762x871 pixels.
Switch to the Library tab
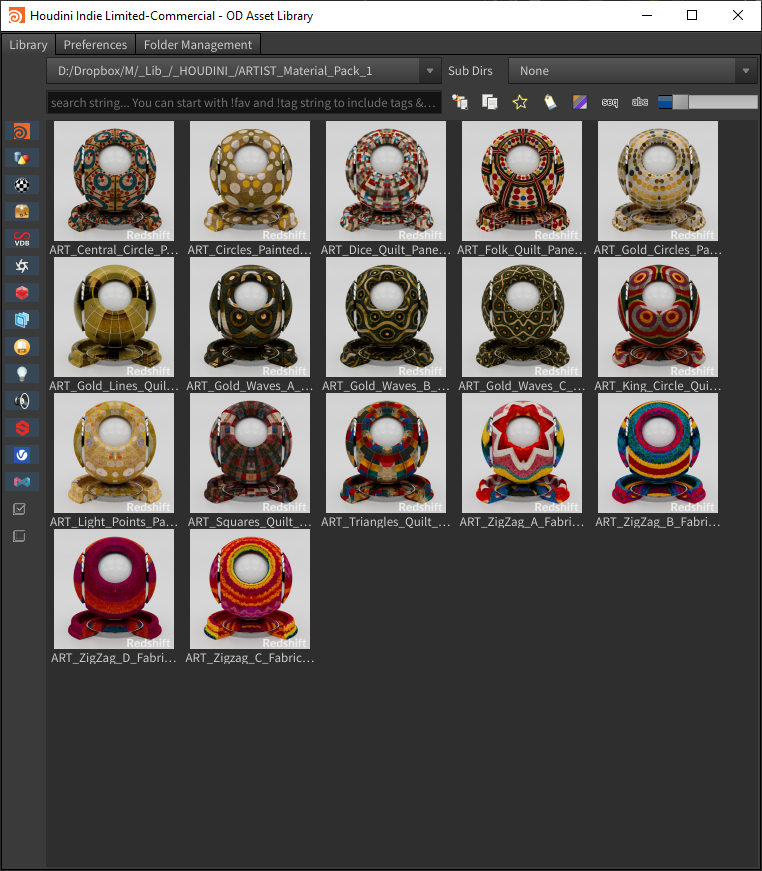[28, 44]
